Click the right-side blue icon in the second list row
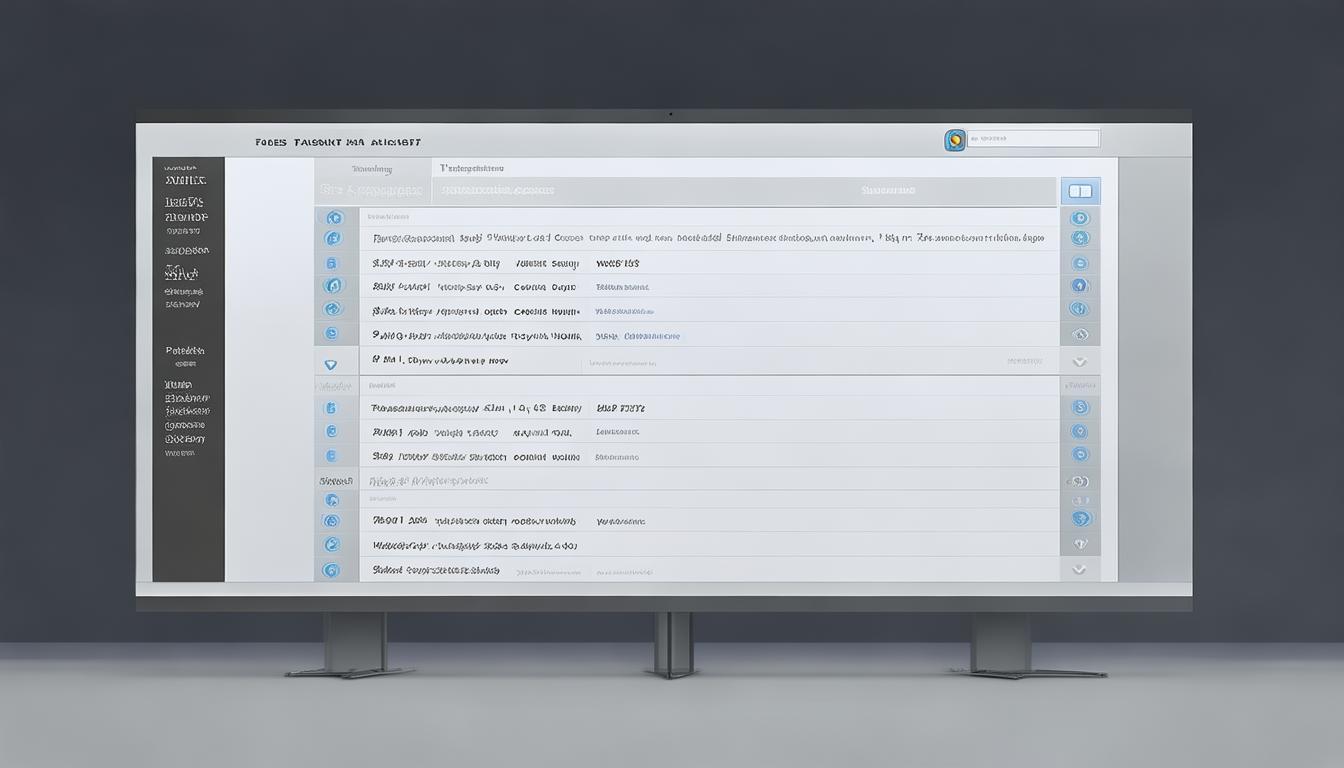The image size is (1344, 768). 1079,238
